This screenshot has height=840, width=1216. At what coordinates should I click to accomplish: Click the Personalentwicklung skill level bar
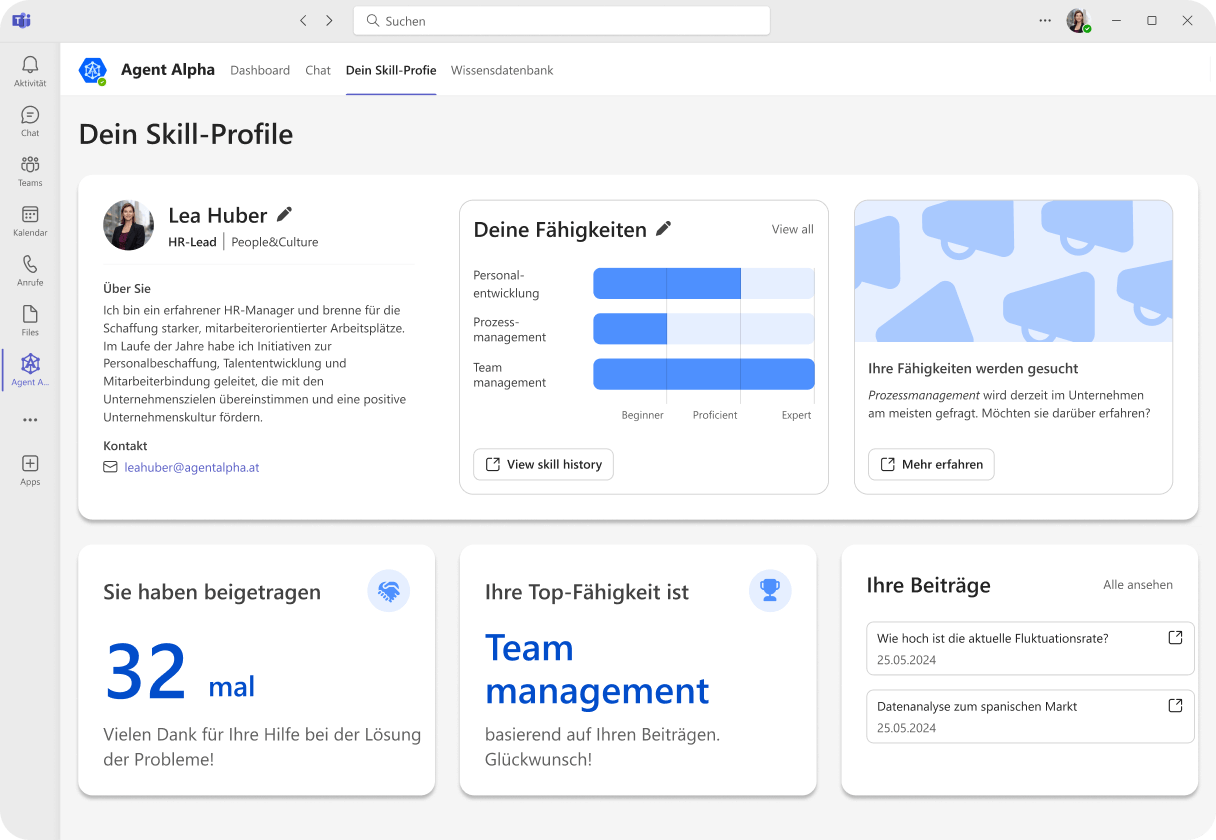[x=703, y=284]
